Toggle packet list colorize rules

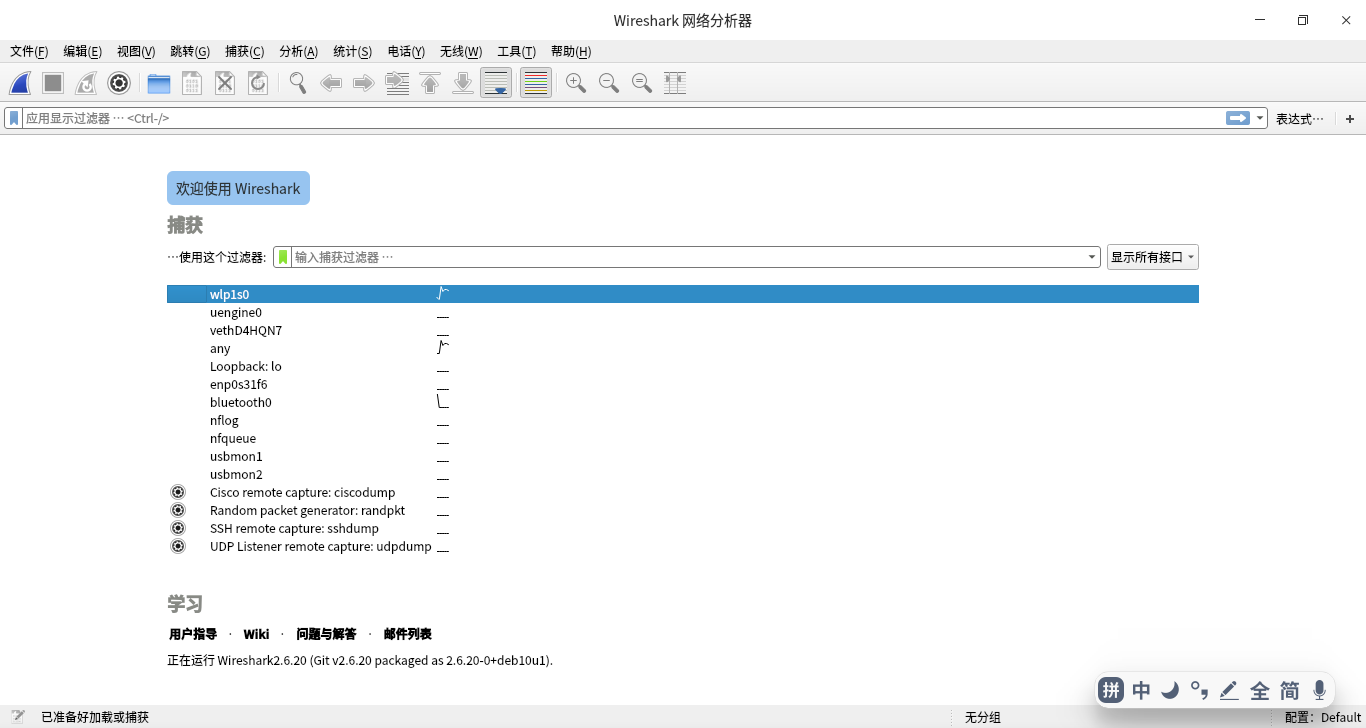click(536, 83)
